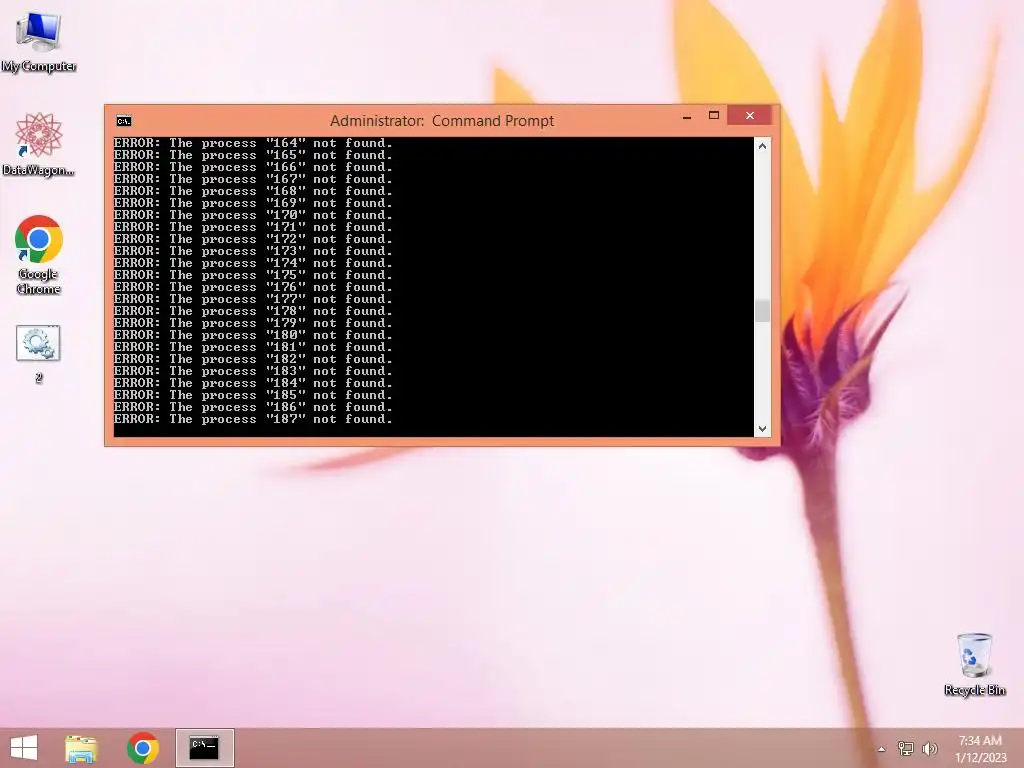Click the error line for process "167"
Viewport: 1024px width, 768px height.
pyautogui.click(x=253, y=179)
